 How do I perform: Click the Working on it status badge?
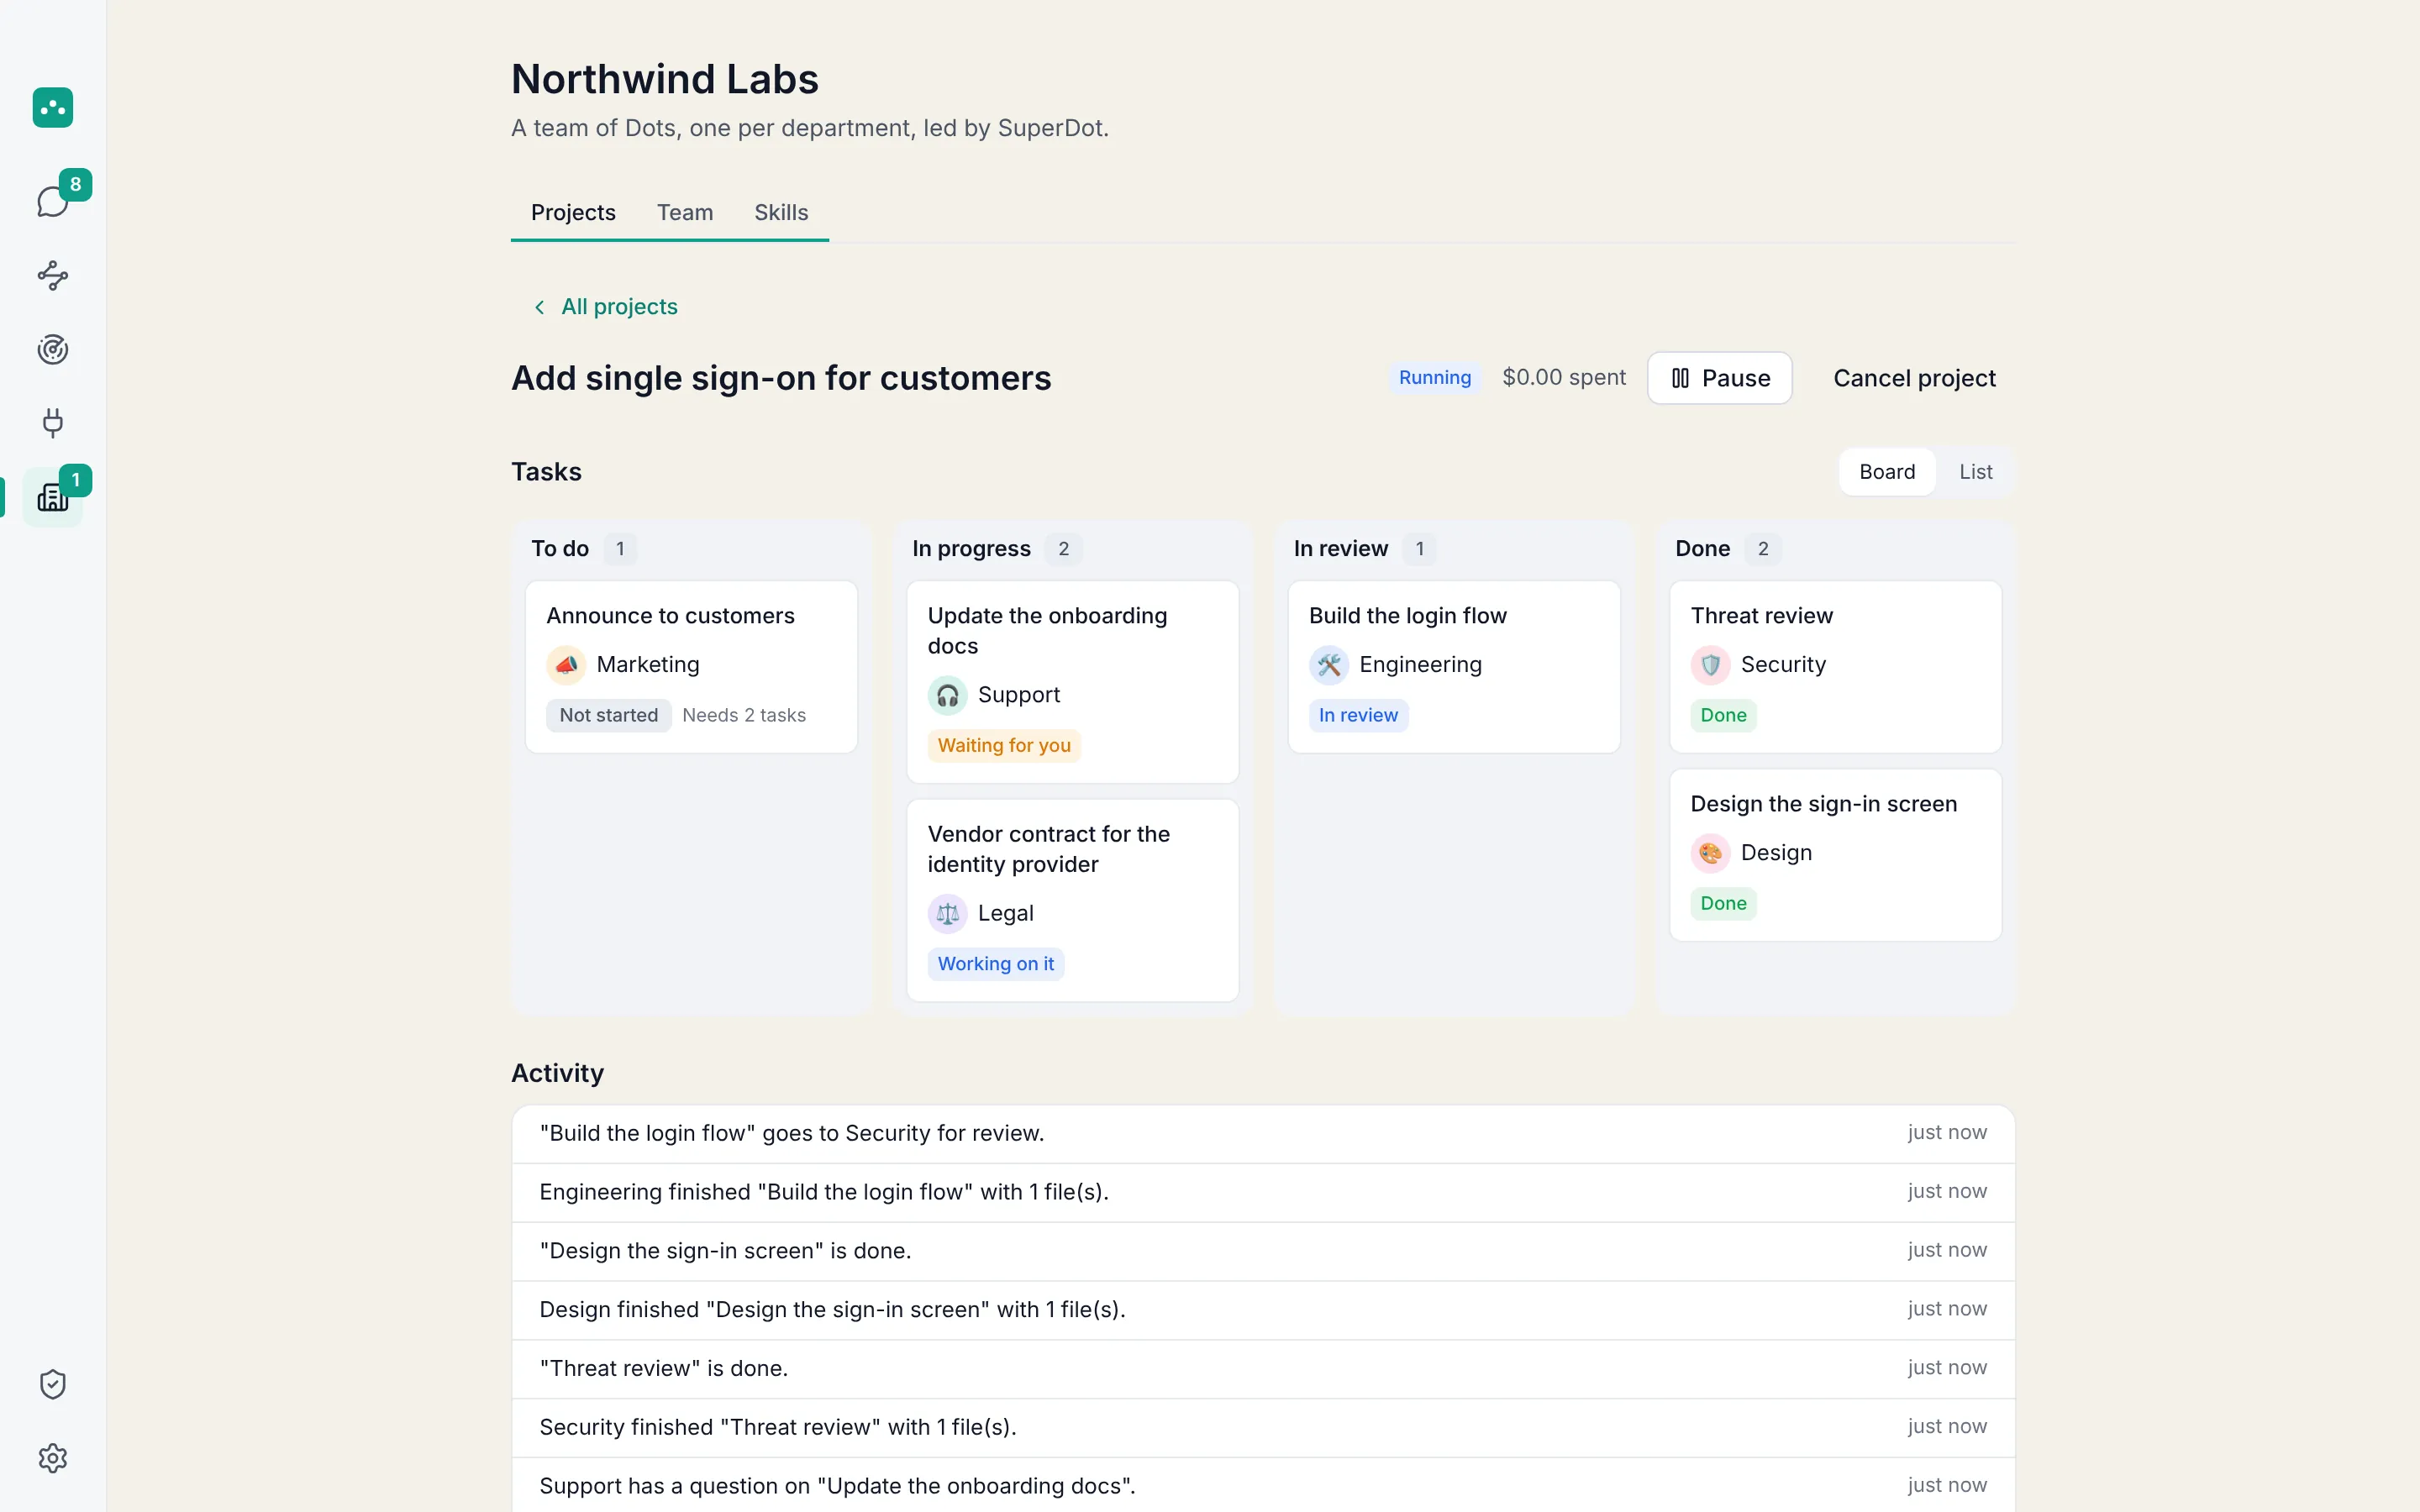pos(995,964)
